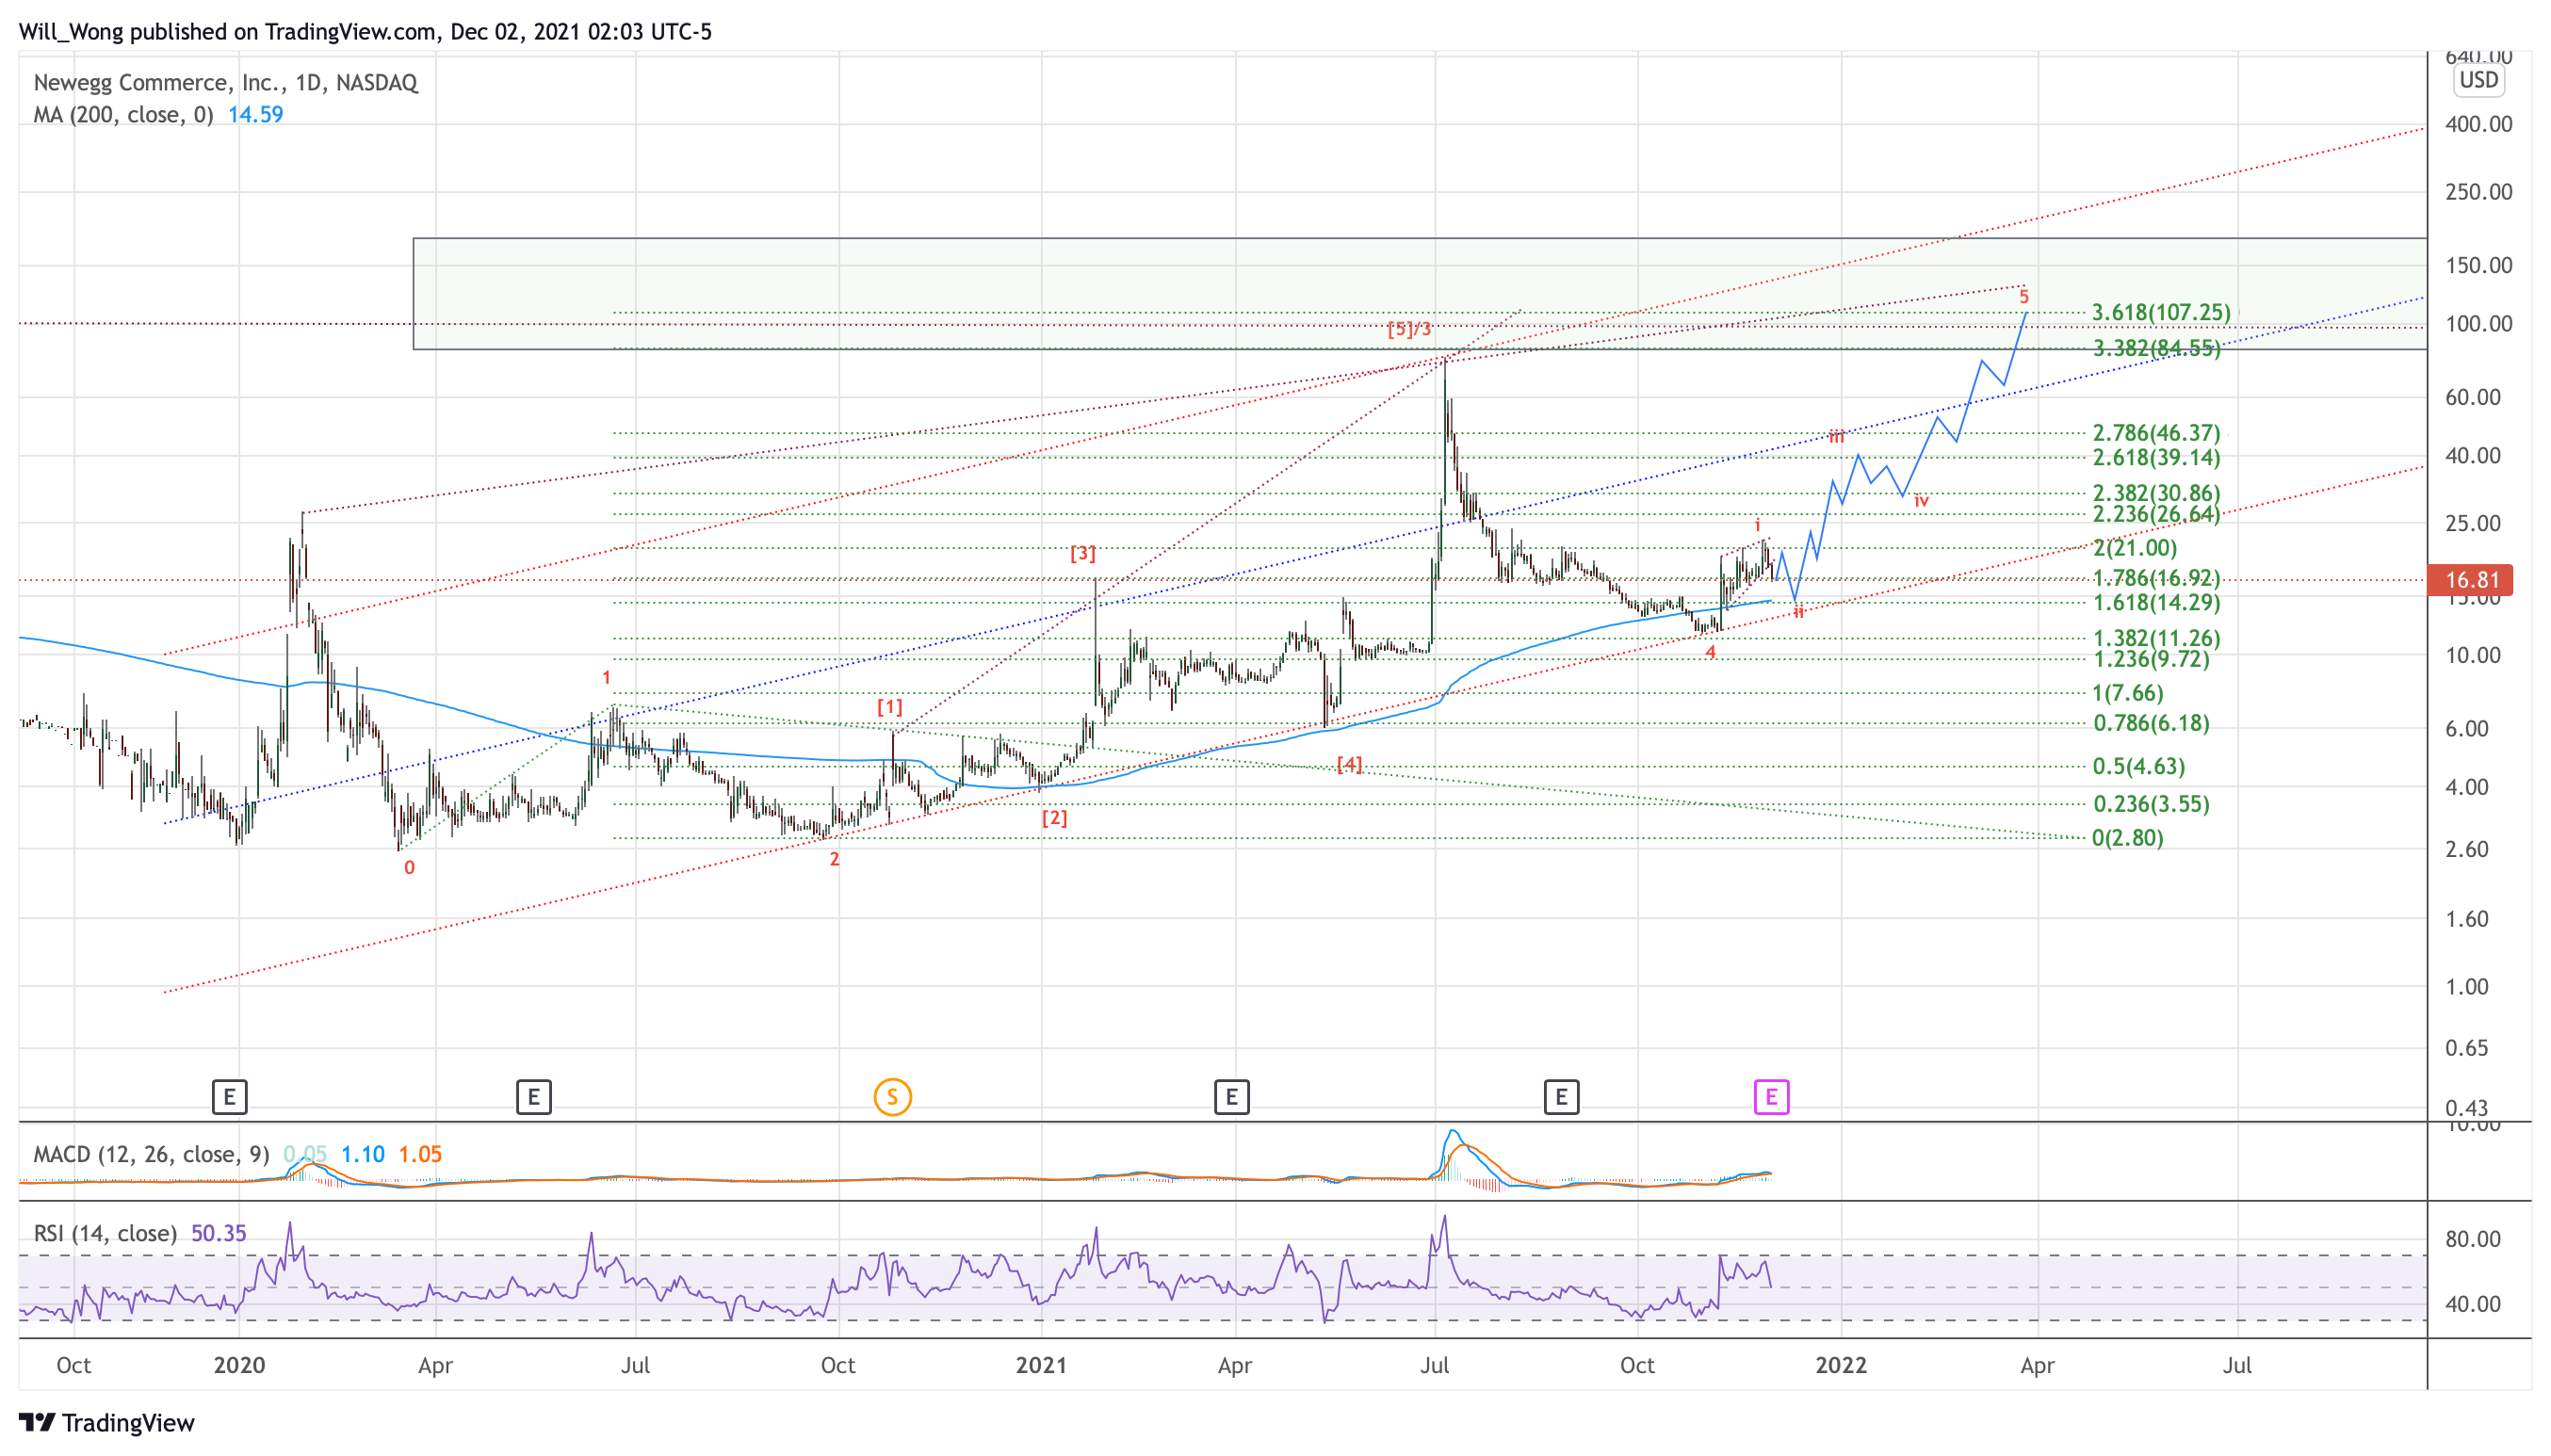Click the earnings marker E near 2020
2551x1456 pixels.
pos(229,1097)
